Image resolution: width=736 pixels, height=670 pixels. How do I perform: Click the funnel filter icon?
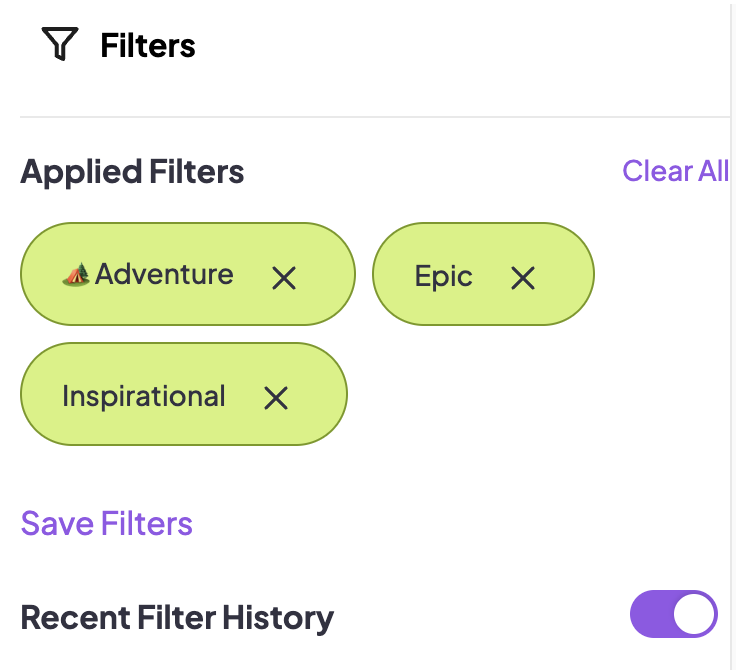60,45
